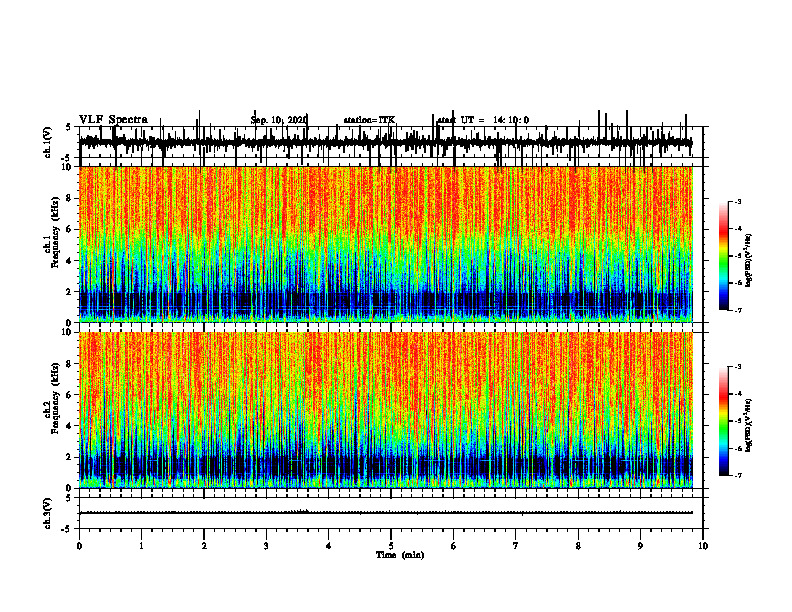Click the ch.3 flat waveform trace
792x612 pixels.
pos(385,513)
